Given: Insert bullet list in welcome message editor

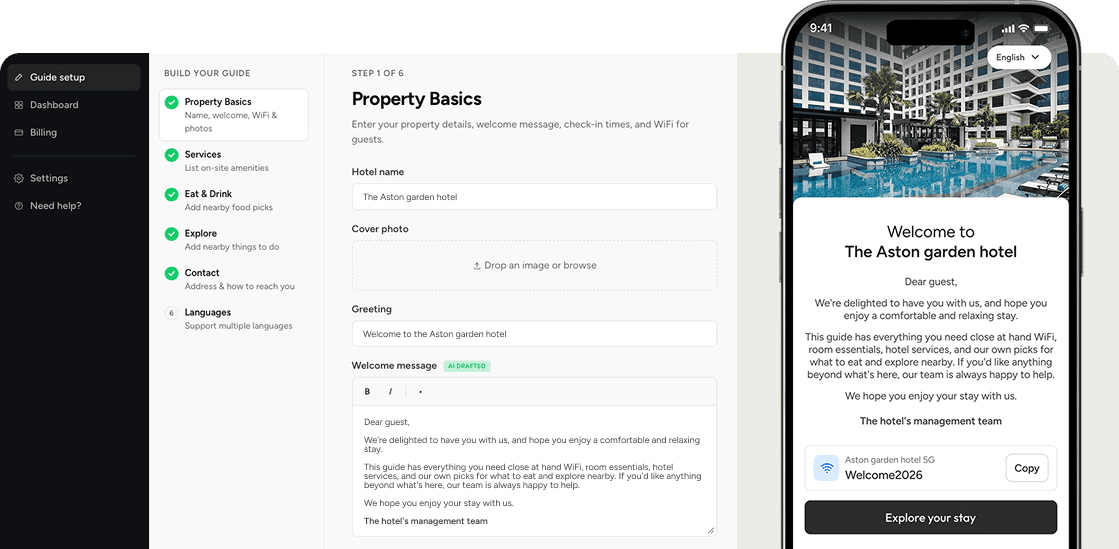Looking at the screenshot, I should point(420,391).
